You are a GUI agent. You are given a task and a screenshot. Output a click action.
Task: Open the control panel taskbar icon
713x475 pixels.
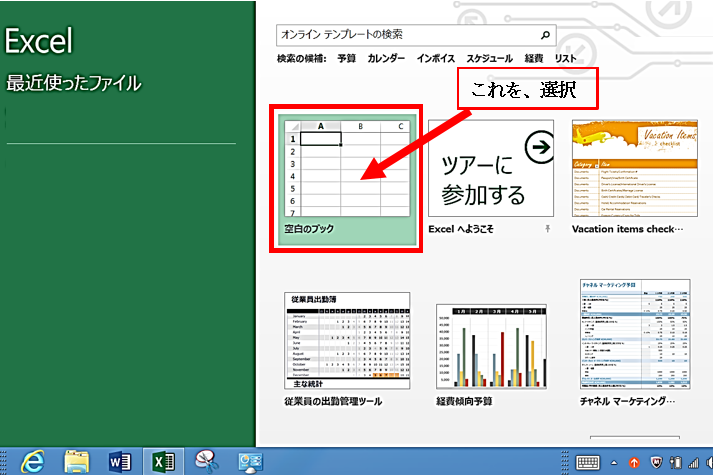[x=250, y=462]
